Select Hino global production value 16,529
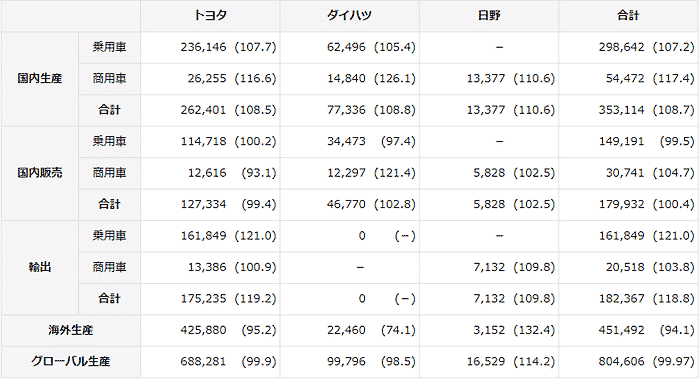700x381 pixels. [486, 361]
